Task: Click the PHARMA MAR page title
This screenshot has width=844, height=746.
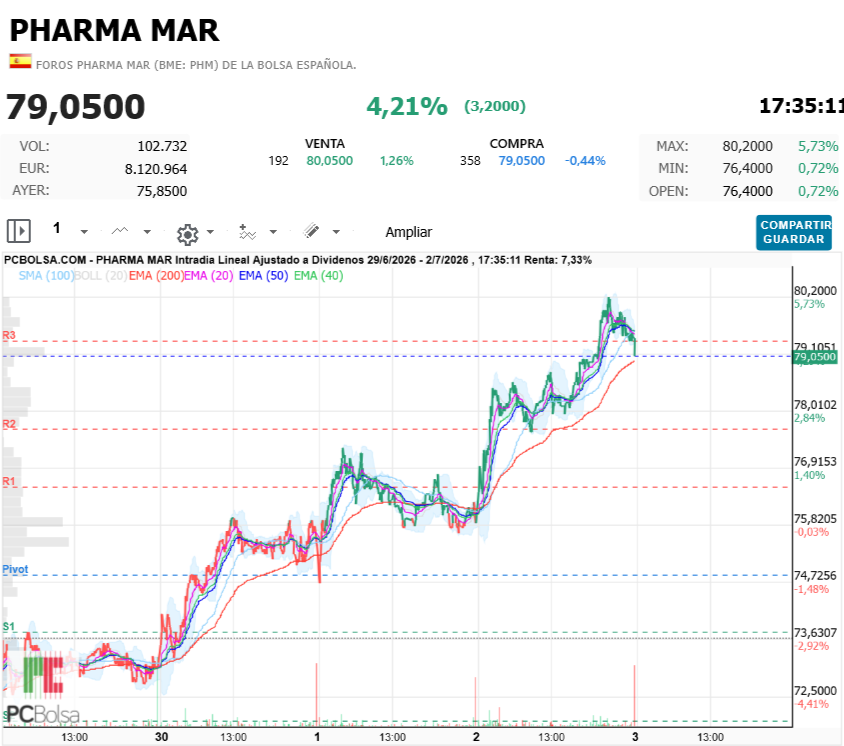Action: [x=115, y=30]
